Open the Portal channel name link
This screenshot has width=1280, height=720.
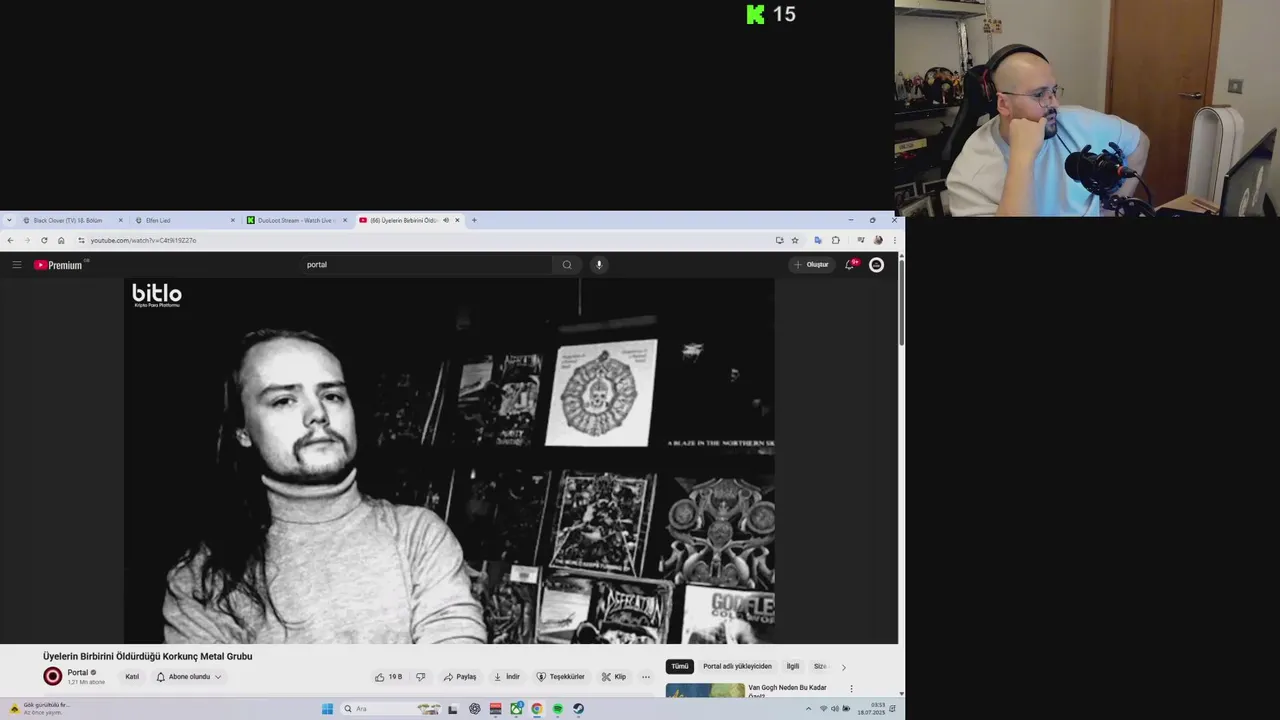click(78, 673)
